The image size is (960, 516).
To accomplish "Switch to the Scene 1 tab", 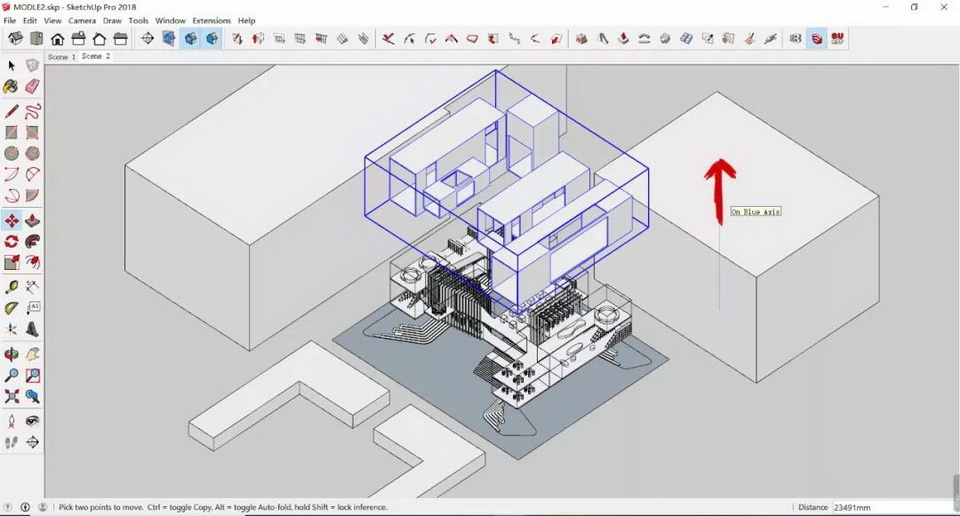I will tap(61, 57).
